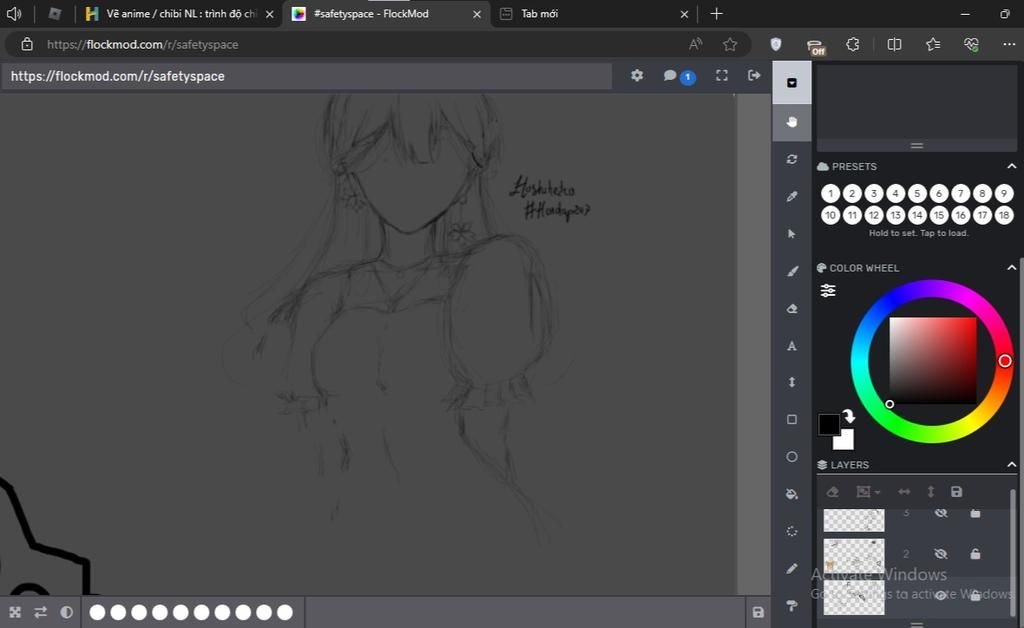Screen dimensions: 1024x628
Task: Open browser settings and more menu
Action: tap(1008, 44)
